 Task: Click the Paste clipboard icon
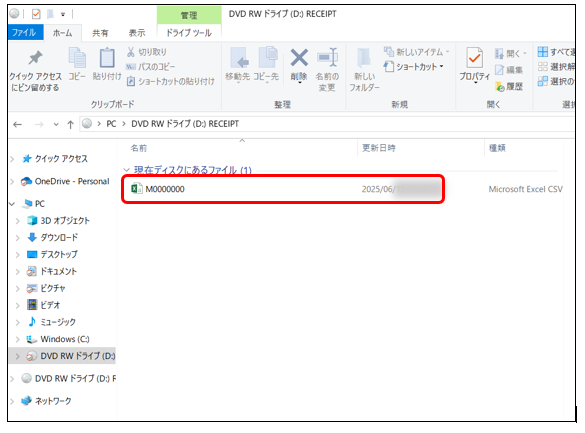pos(107,58)
